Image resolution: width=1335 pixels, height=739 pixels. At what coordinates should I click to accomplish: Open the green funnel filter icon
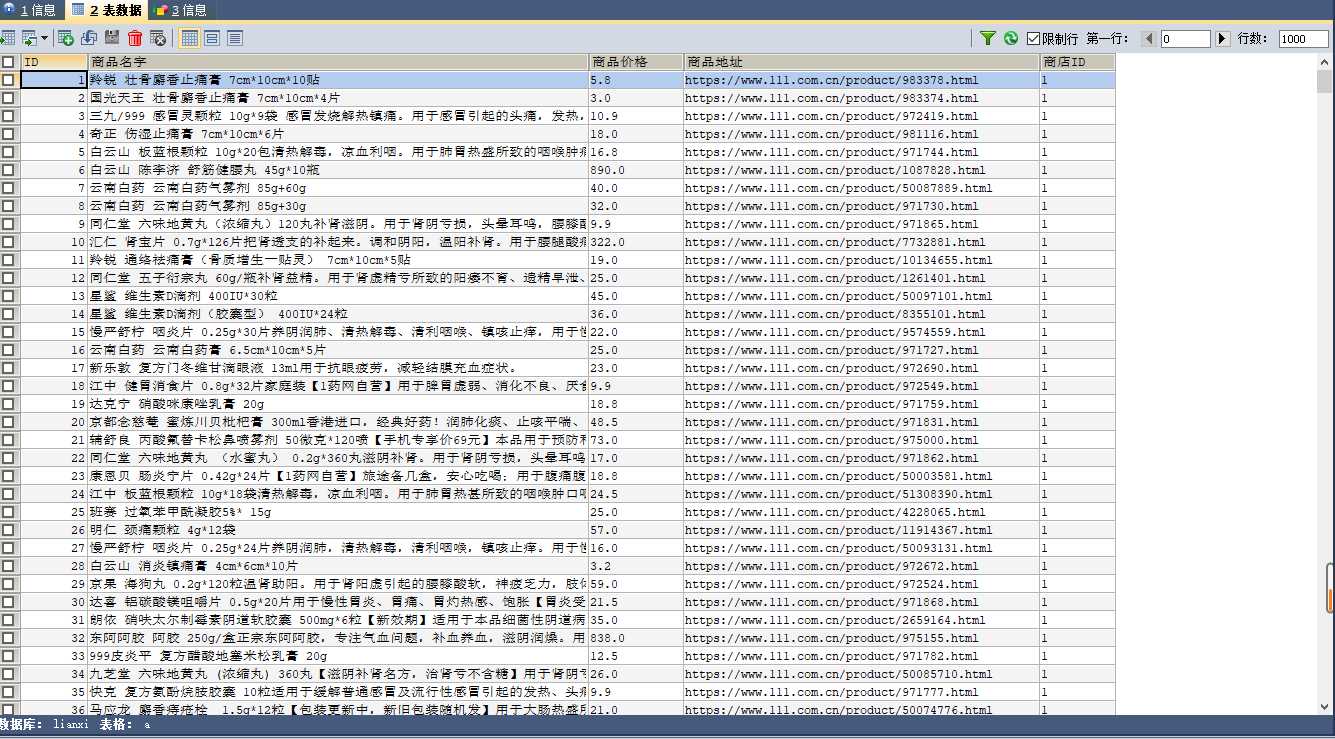click(988, 38)
